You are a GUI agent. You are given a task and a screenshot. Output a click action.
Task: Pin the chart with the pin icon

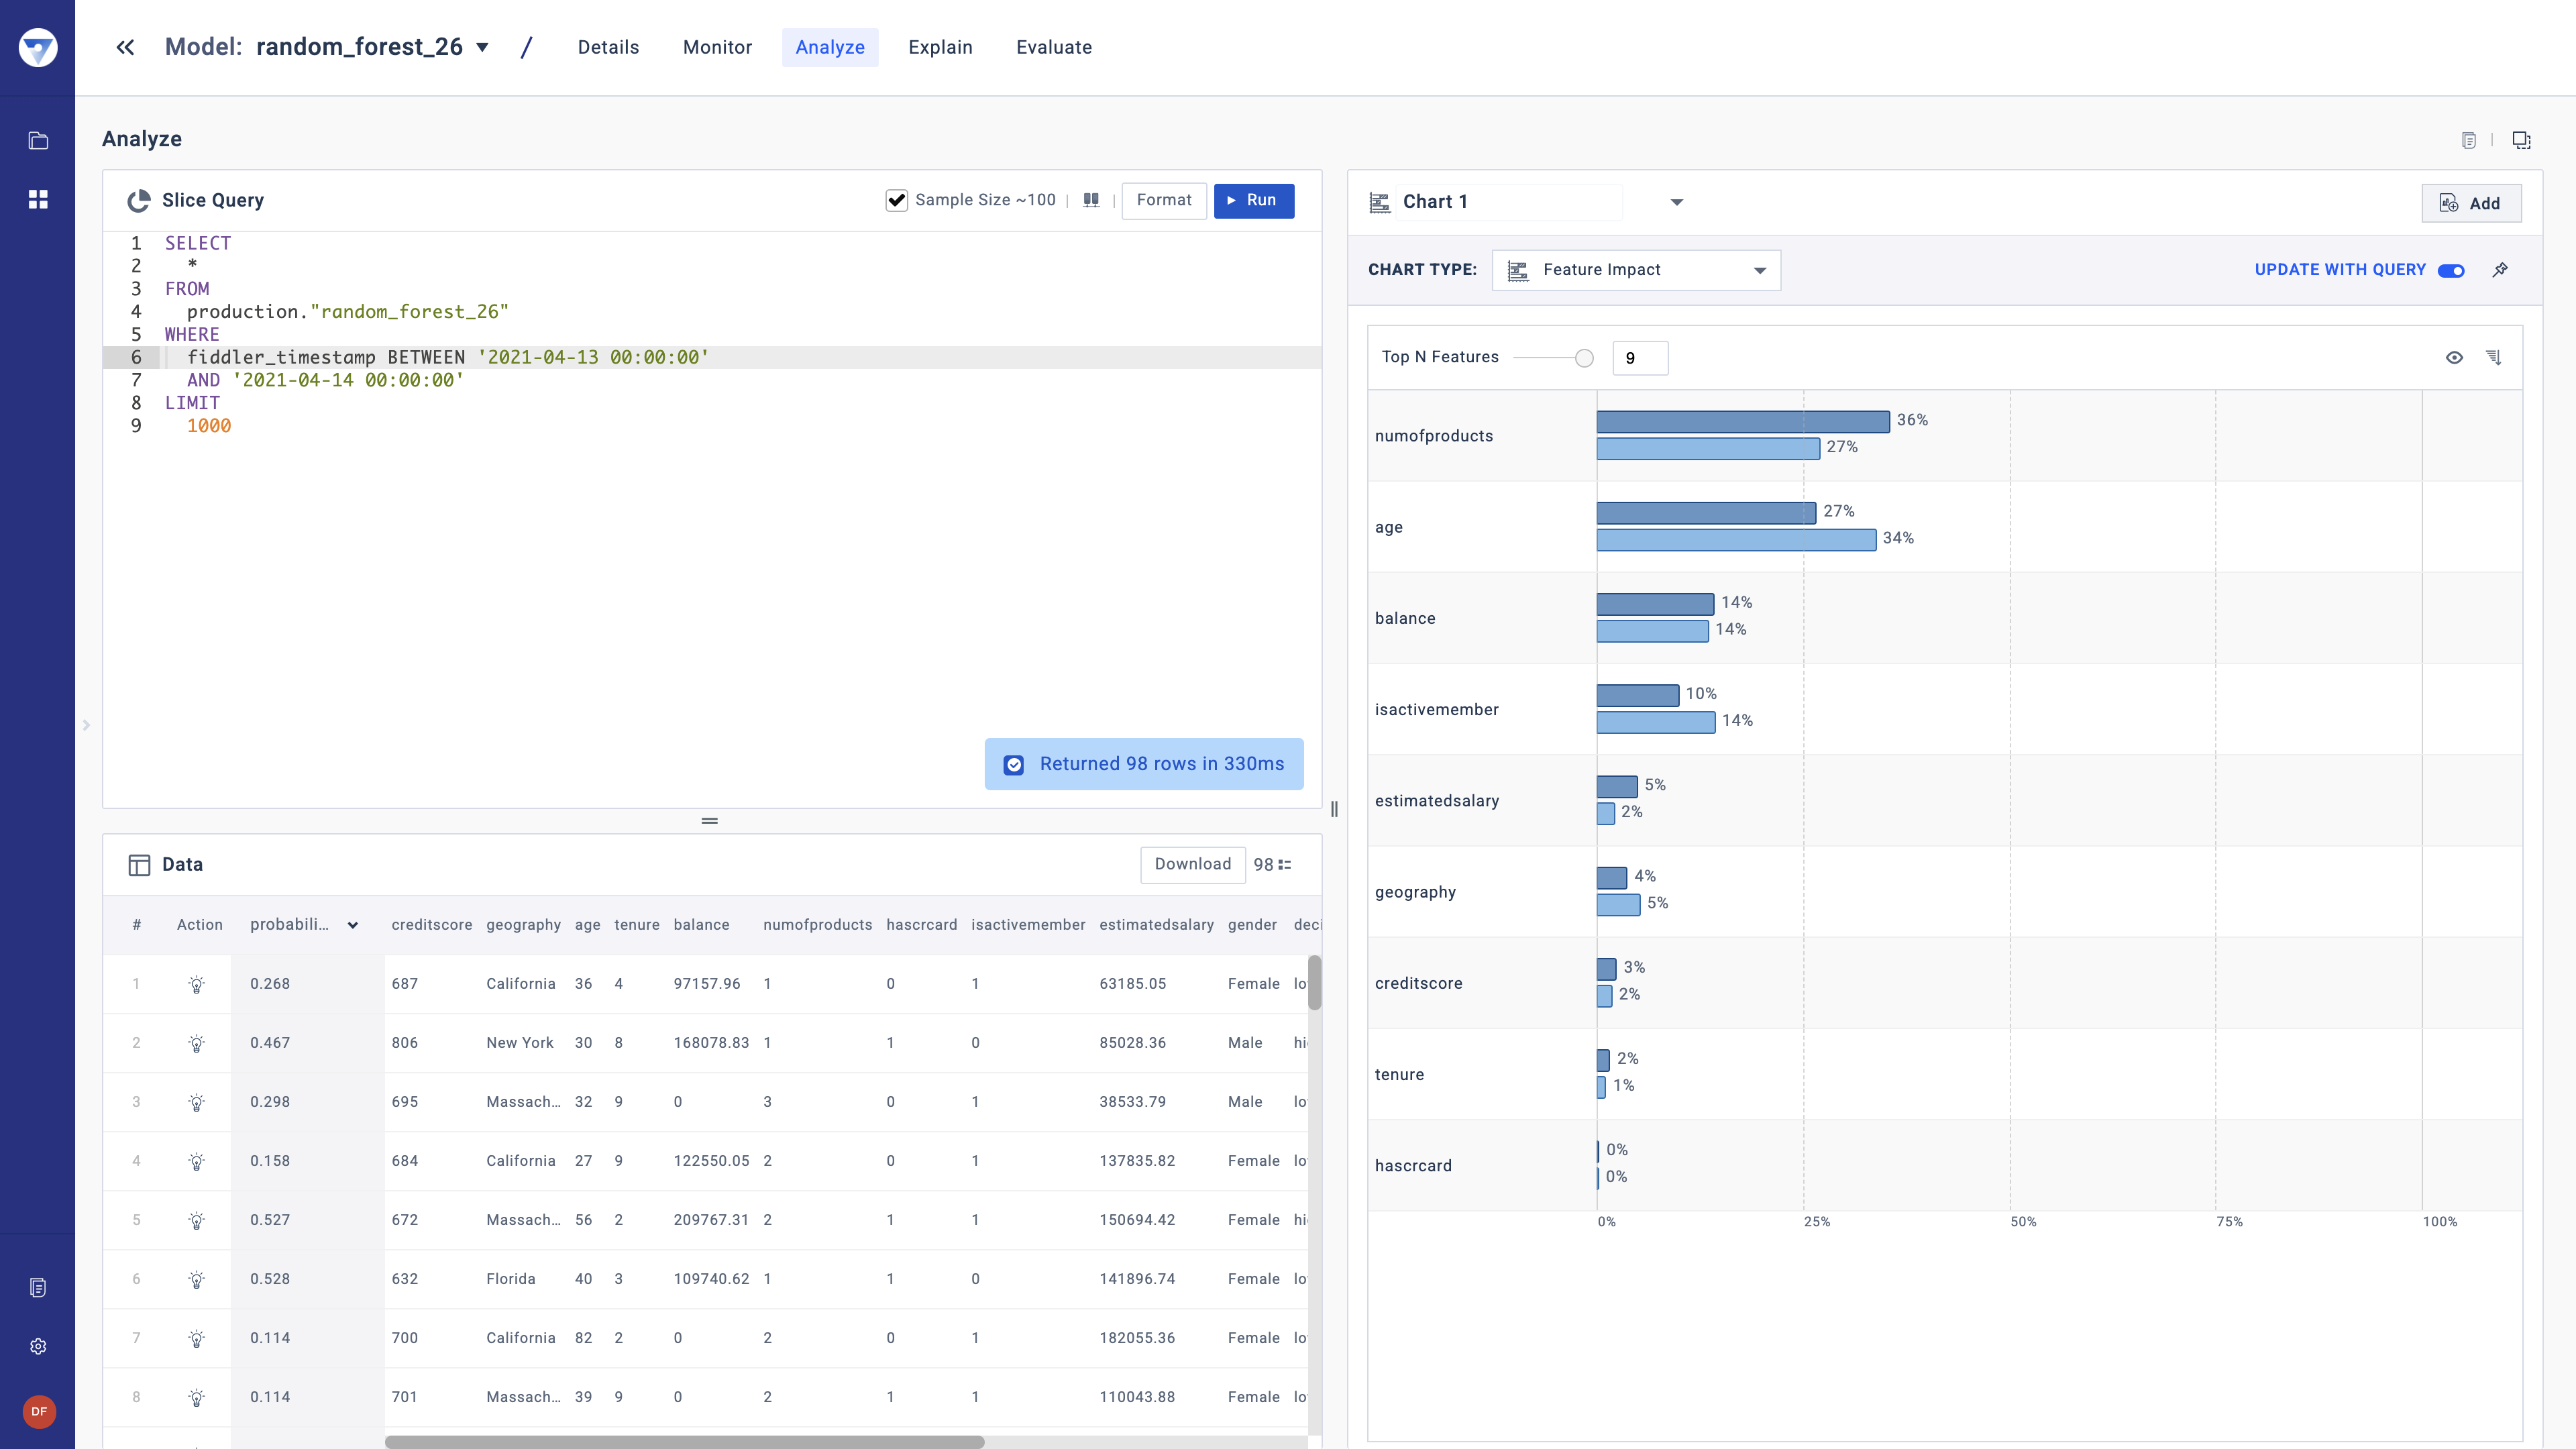(2500, 270)
